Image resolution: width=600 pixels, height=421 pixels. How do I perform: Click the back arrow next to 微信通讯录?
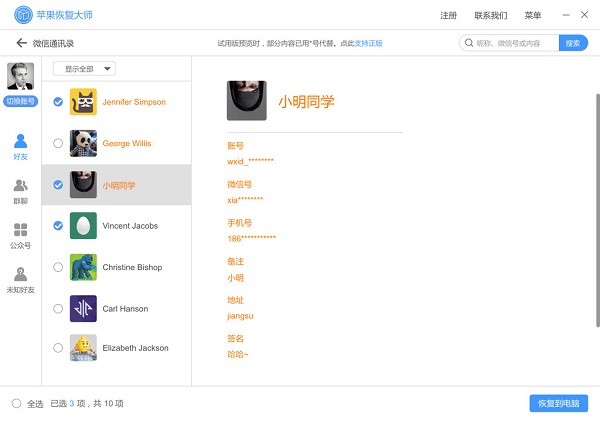pyautogui.click(x=21, y=43)
